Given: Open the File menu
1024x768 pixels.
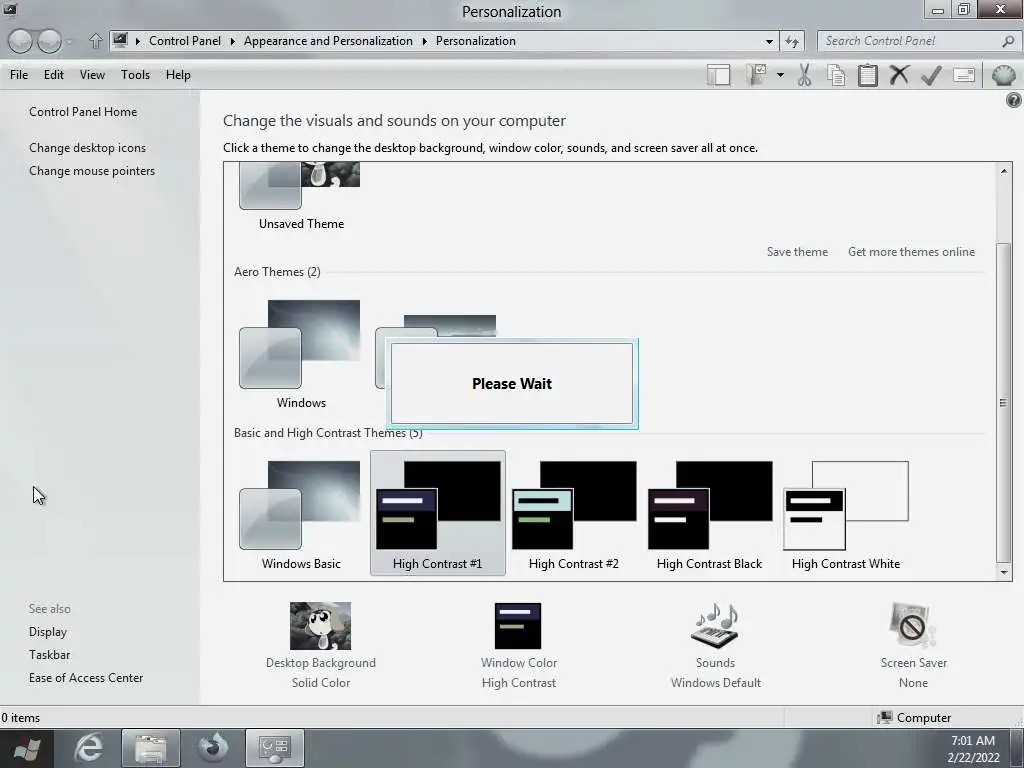Looking at the screenshot, I should [x=19, y=75].
